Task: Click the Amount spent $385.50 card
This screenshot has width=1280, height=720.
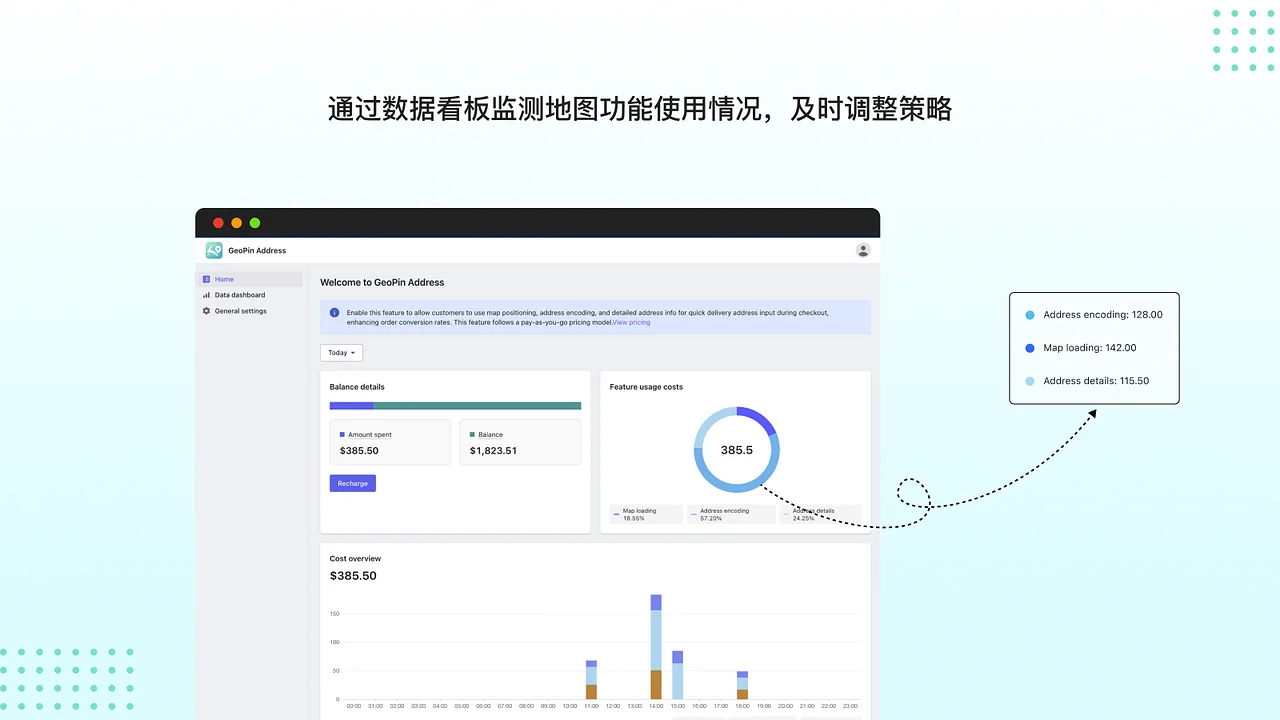Action: coord(390,442)
